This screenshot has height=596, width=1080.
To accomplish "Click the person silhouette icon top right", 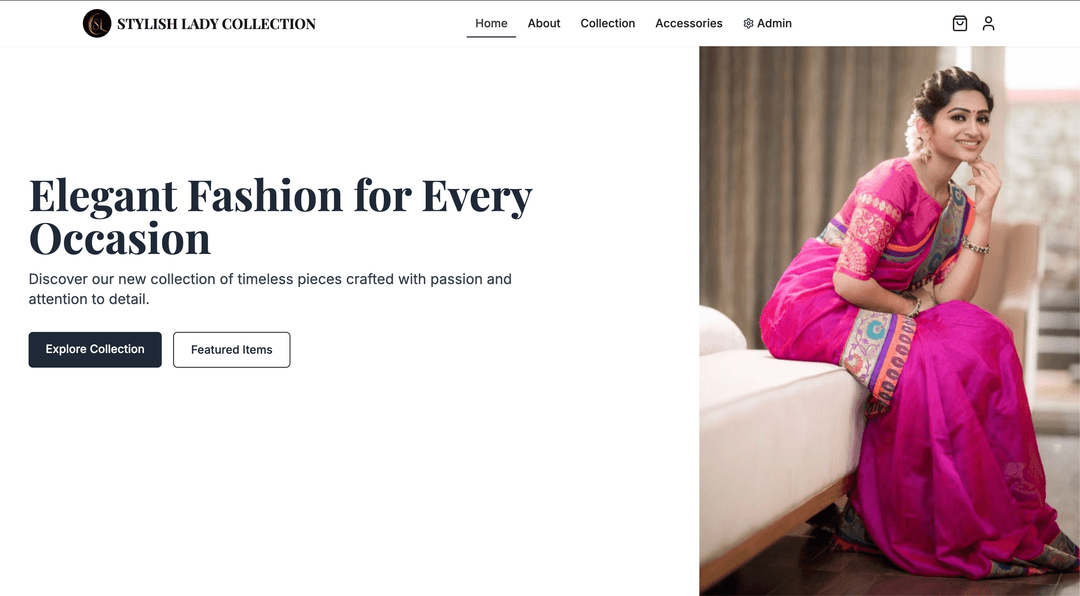I will click(988, 22).
